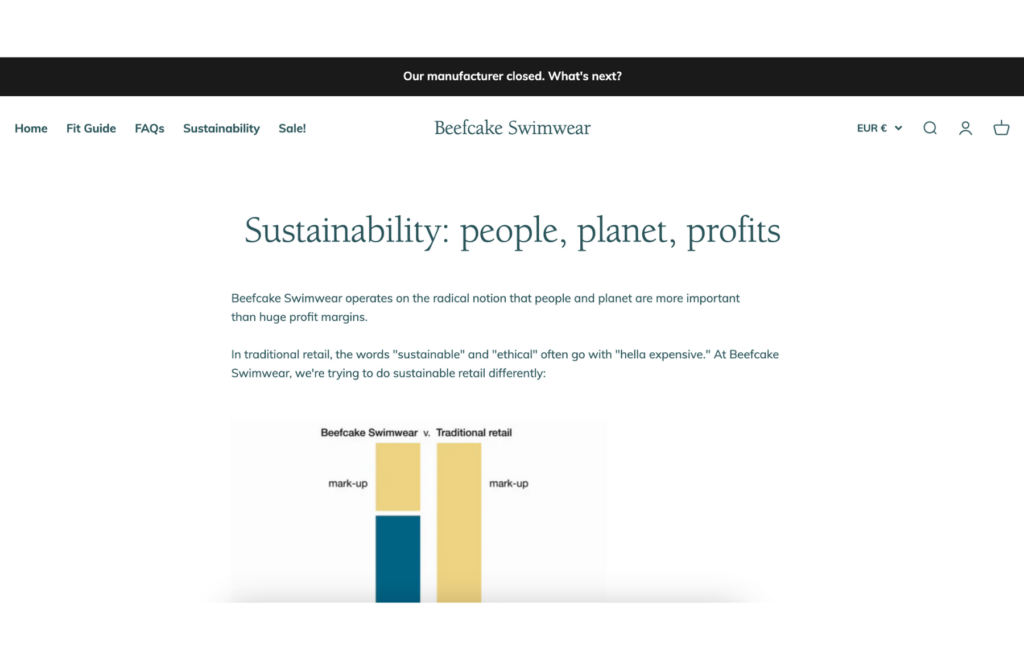Screen dimensions: 1024x660
Task: Click the Beefcake Swimwear chart label
Action: point(369,432)
